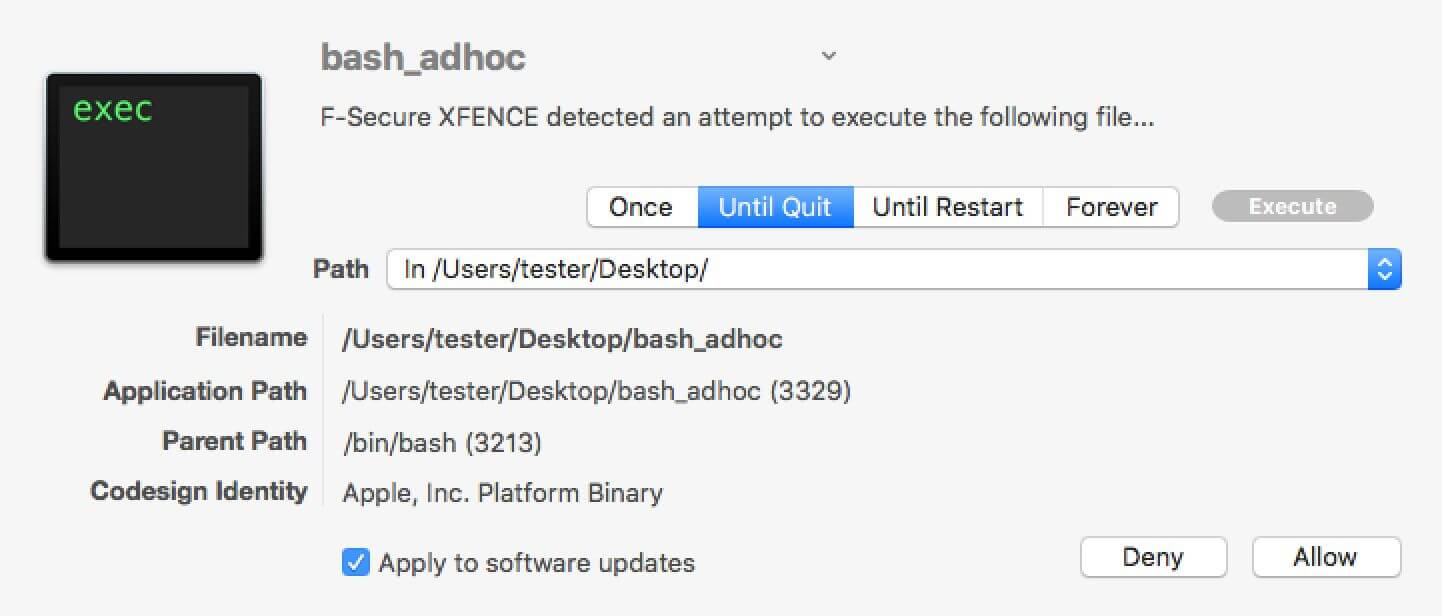
Task: Click the /bin/bash parent path value
Action: (x=442, y=442)
